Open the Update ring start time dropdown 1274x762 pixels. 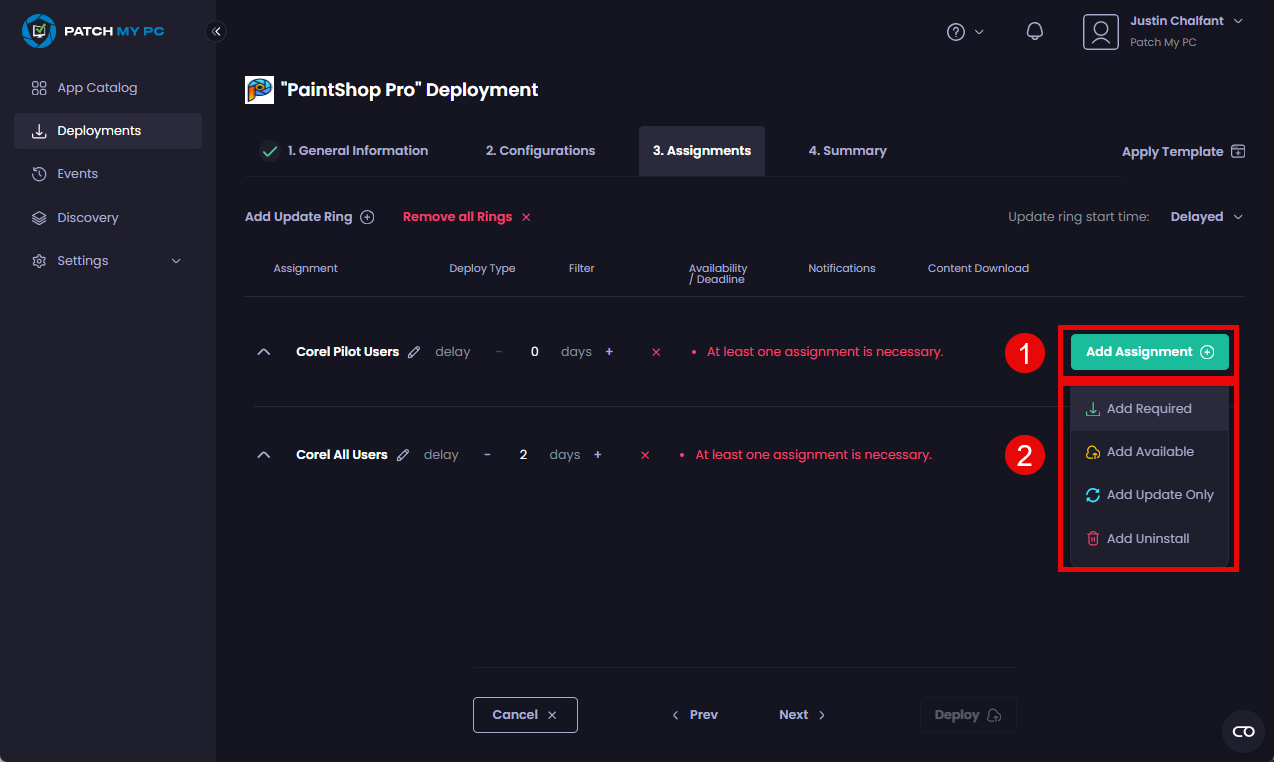(x=1206, y=216)
